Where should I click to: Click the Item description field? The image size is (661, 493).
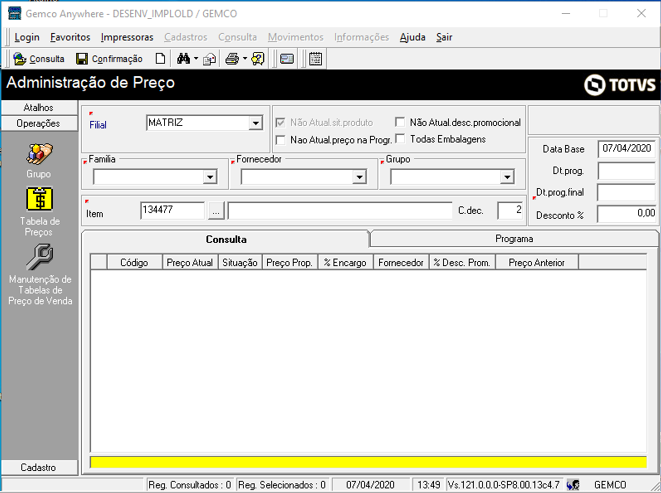pyautogui.click(x=340, y=210)
